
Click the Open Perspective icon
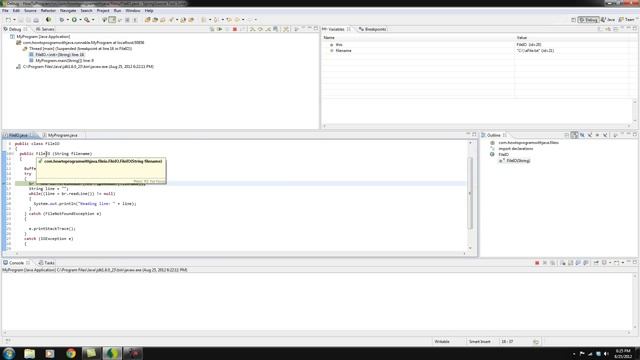(x=573, y=20)
